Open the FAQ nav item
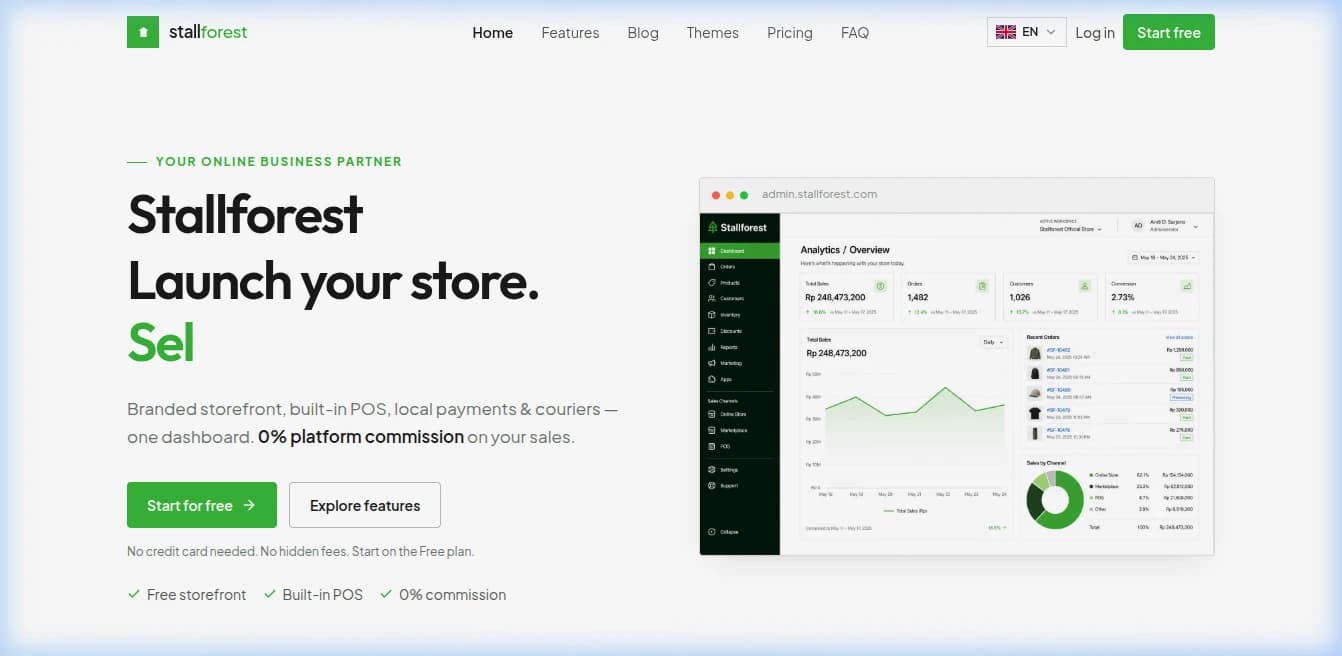 tap(855, 33)
